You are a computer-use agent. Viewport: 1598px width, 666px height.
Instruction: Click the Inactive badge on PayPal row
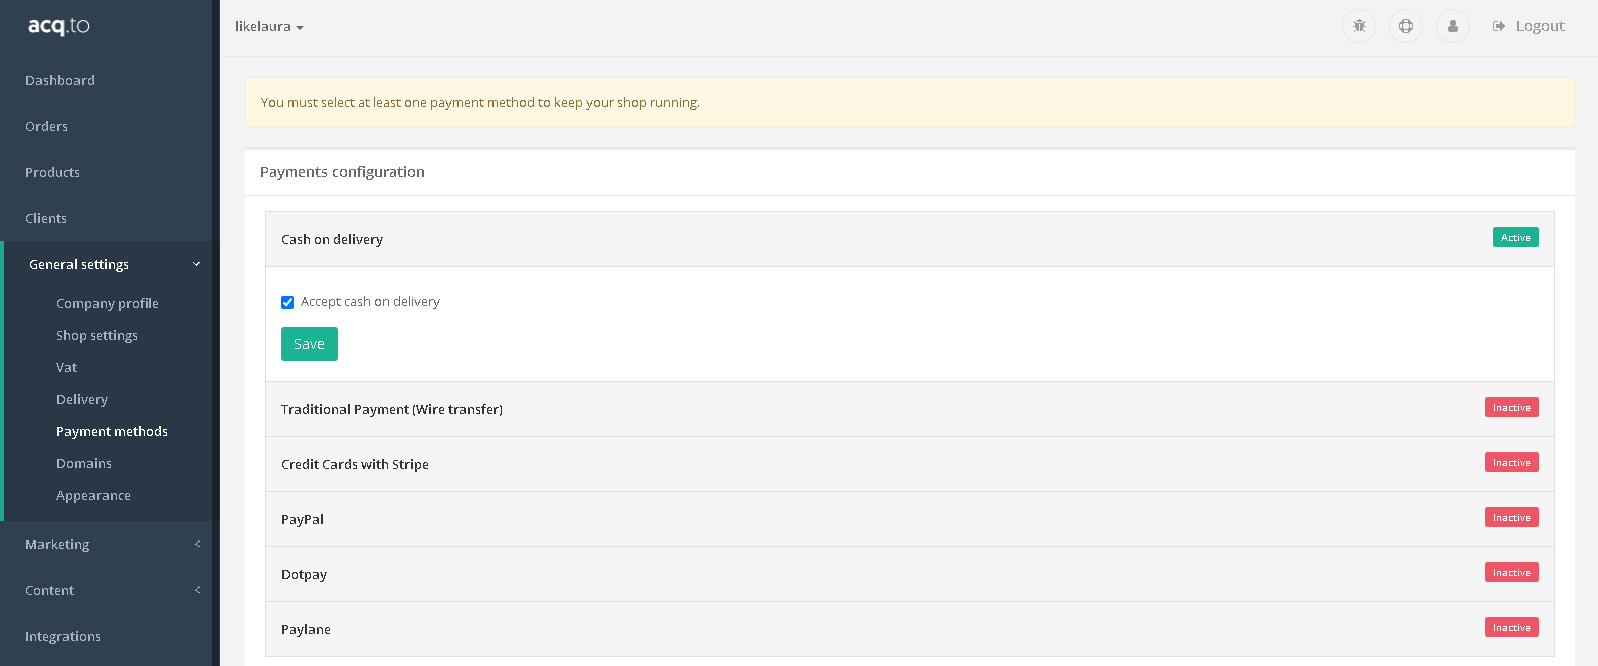point(1512,517)
